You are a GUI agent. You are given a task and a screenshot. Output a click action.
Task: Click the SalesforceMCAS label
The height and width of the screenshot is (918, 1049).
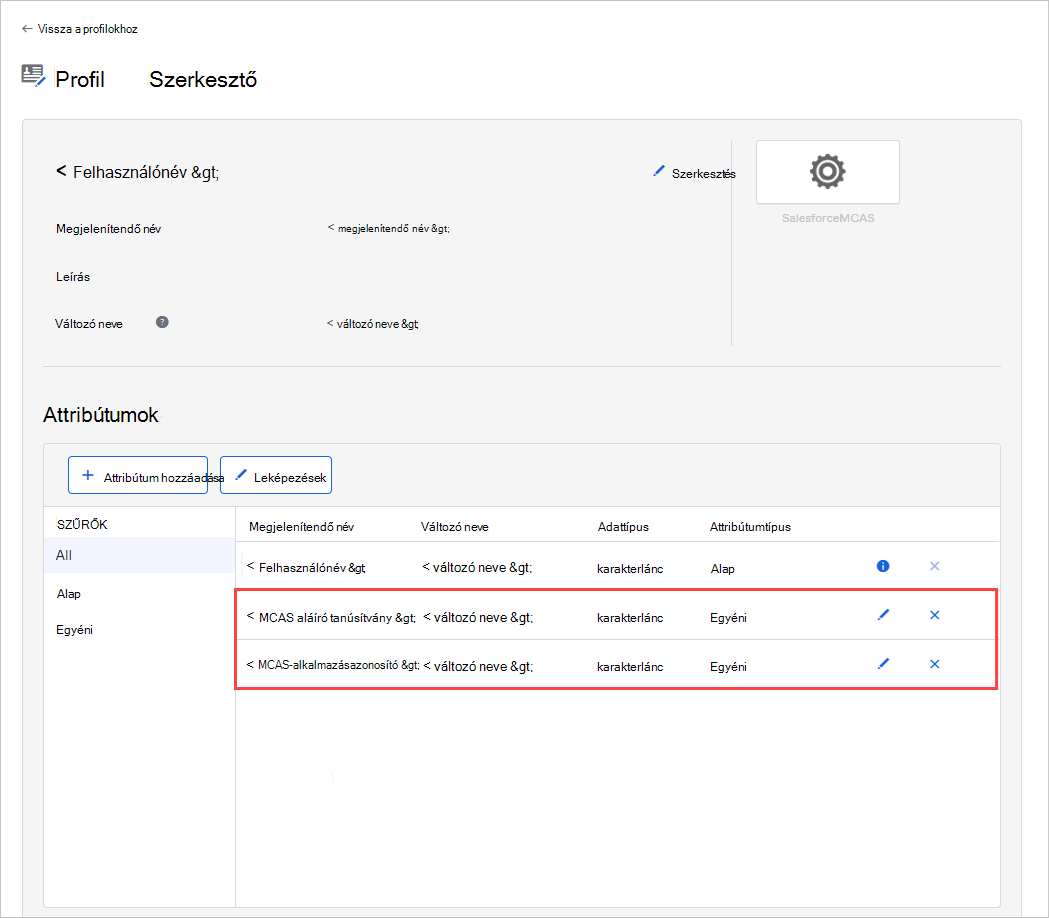click(828, 218)
